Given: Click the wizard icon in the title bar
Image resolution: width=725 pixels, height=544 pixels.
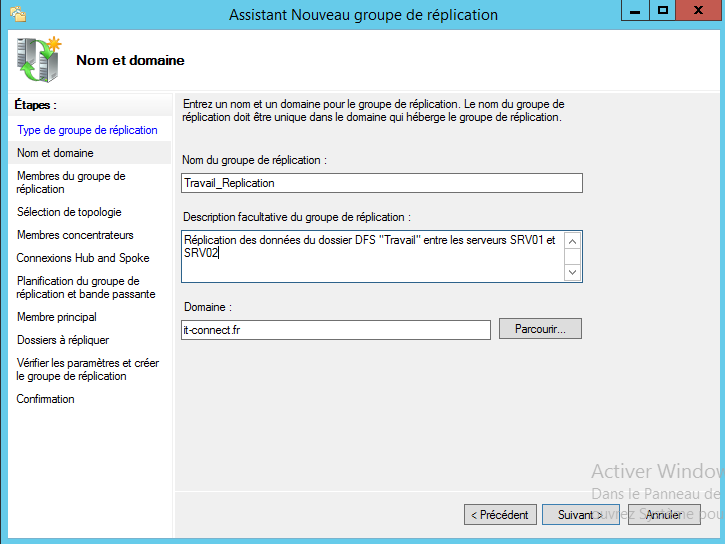Looking at the screenshot, I should 15,14.
